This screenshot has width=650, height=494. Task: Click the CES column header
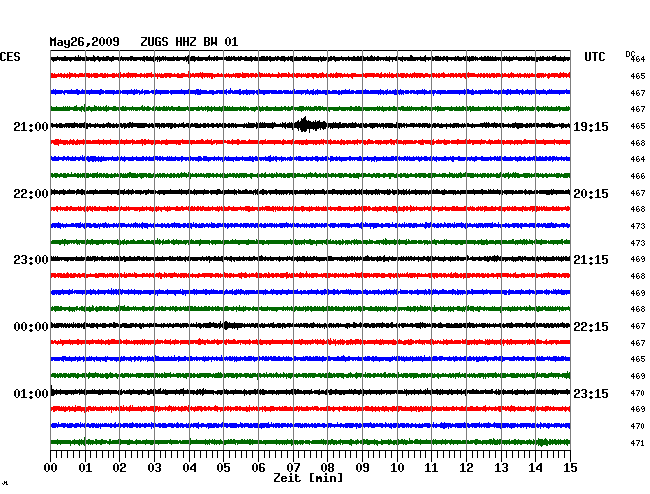pyautogui.click(x=10, y=57)
